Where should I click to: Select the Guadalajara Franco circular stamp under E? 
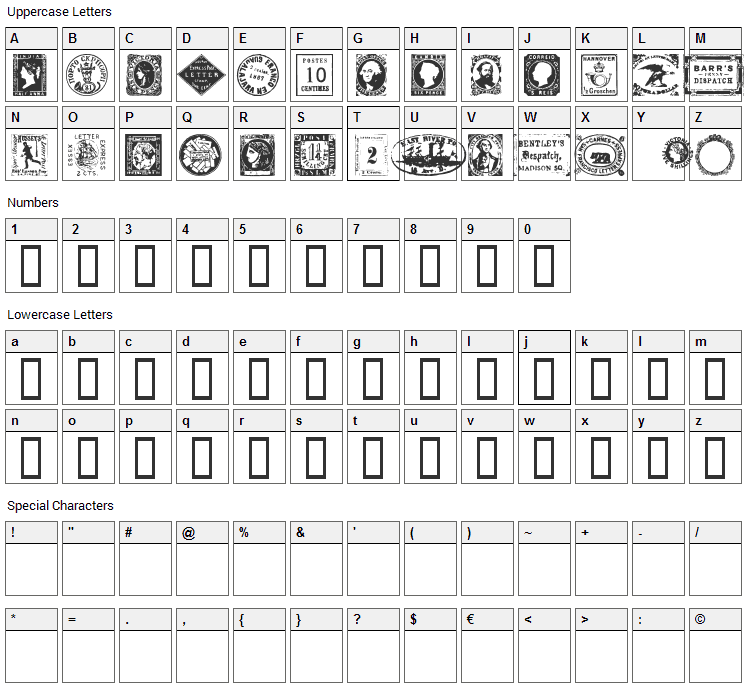pos(258,75)
